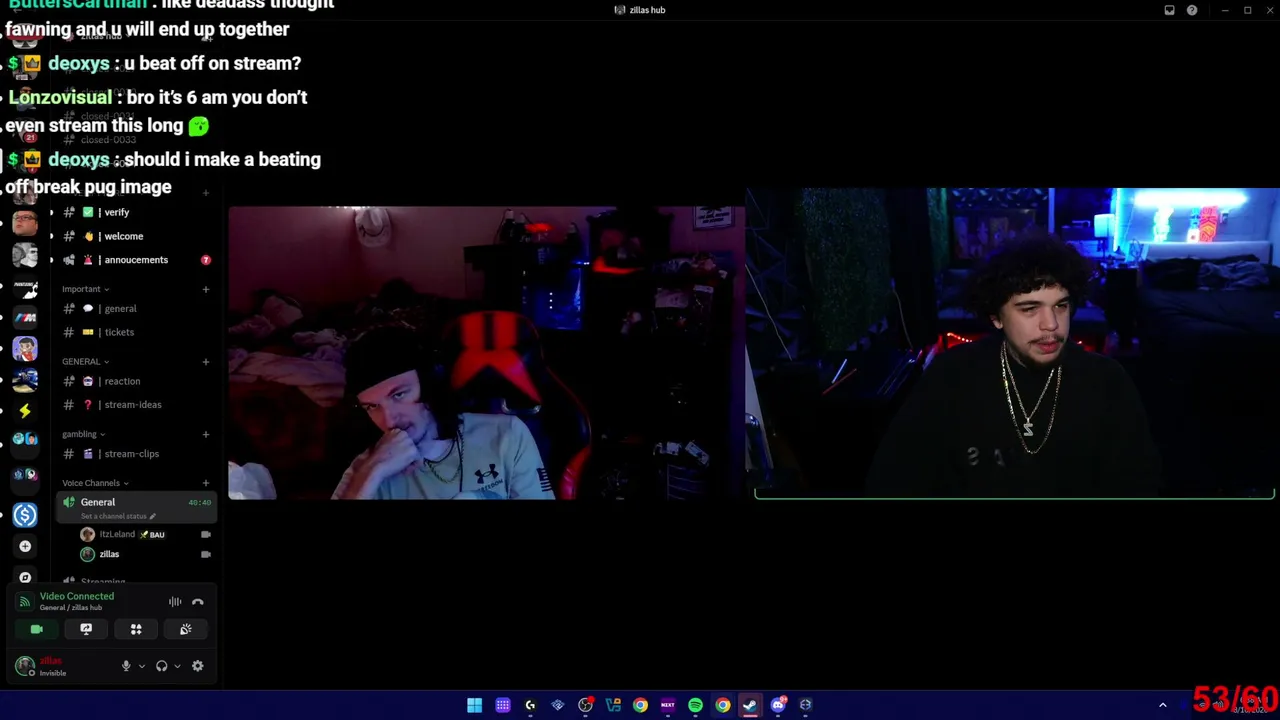
Task: Click the camera icon beside ItzLeland
Action: click(x=205, y=534)
